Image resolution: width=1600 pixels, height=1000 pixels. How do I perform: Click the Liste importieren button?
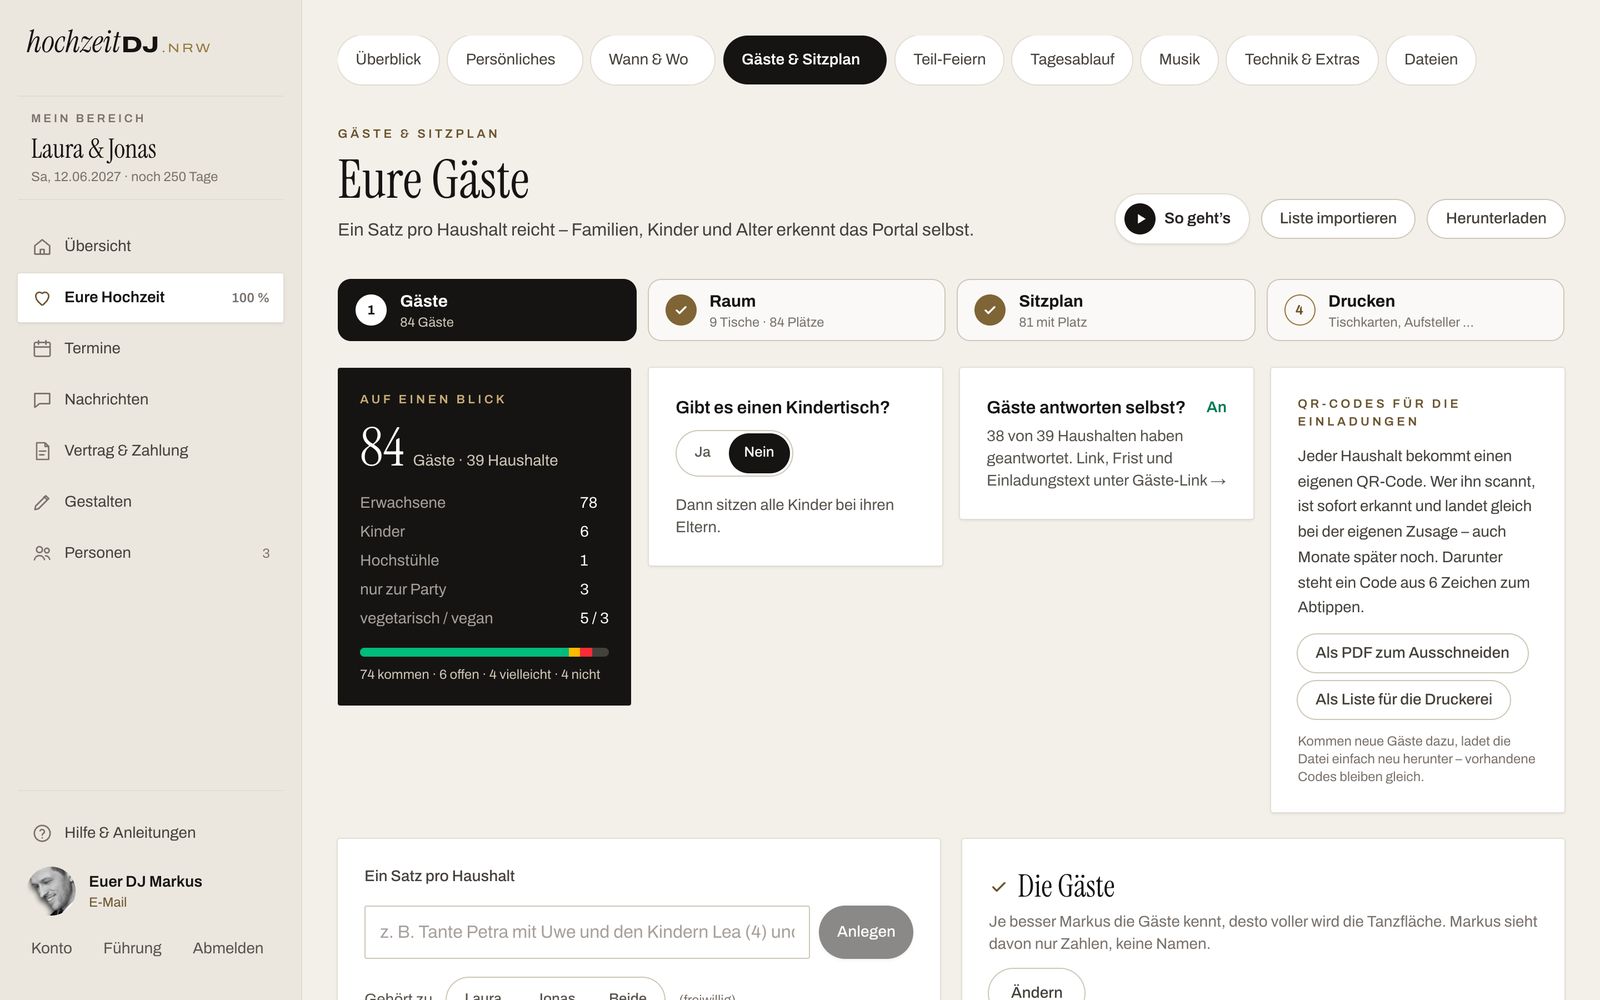coord(1338,218)
